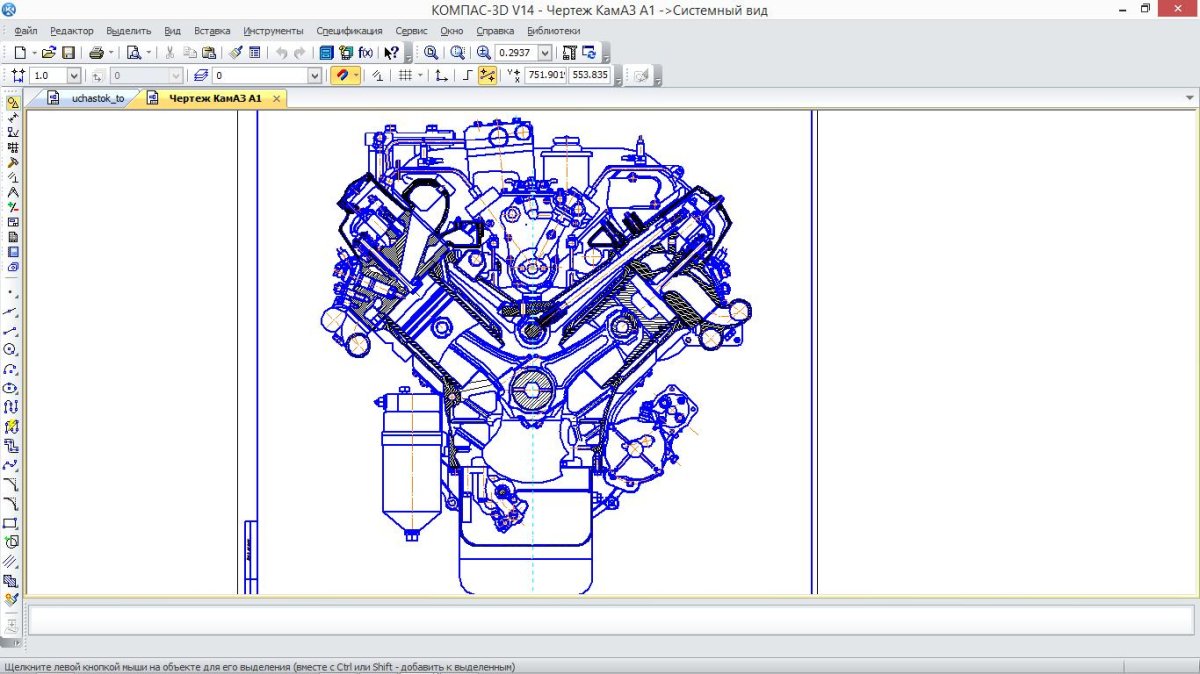
Task: Open the Спецификация menu
Action: pyautogui.click(x=349, y=31)
